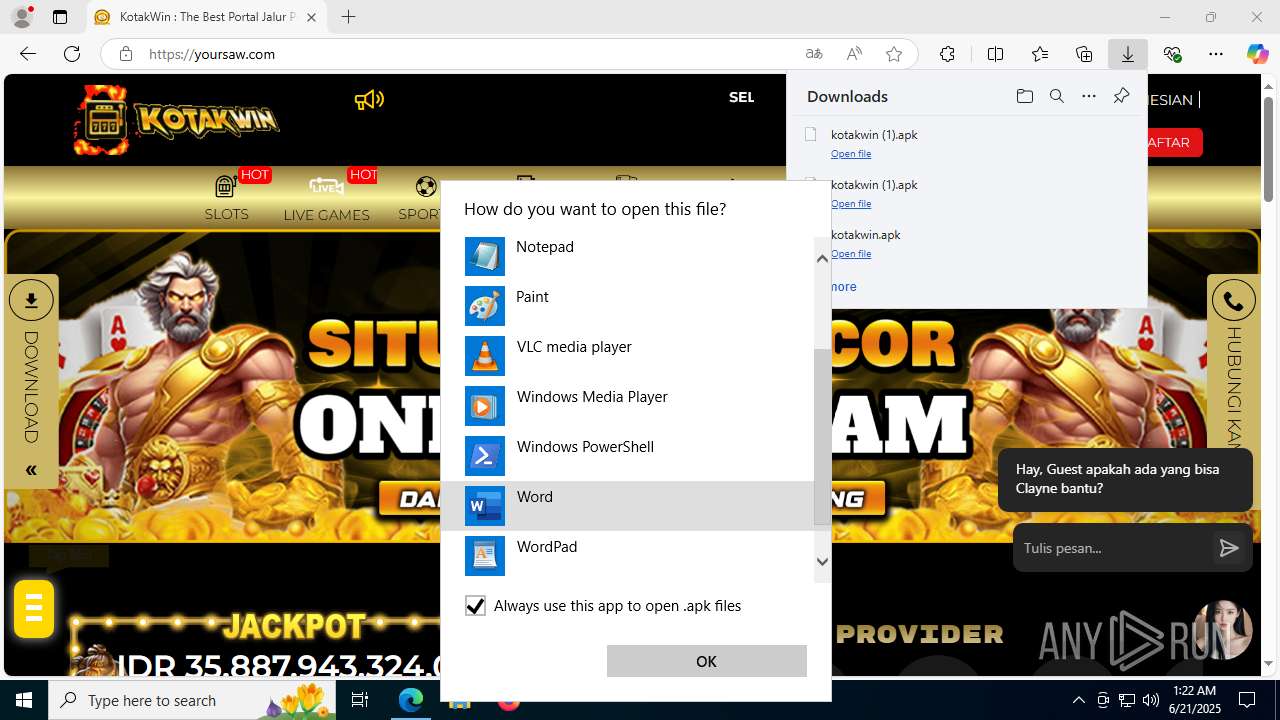Image resolution: width=1280 pixels, height=720 pixels.
Task: Open LIVE GAMES category tab
Action: click(326, 198)
